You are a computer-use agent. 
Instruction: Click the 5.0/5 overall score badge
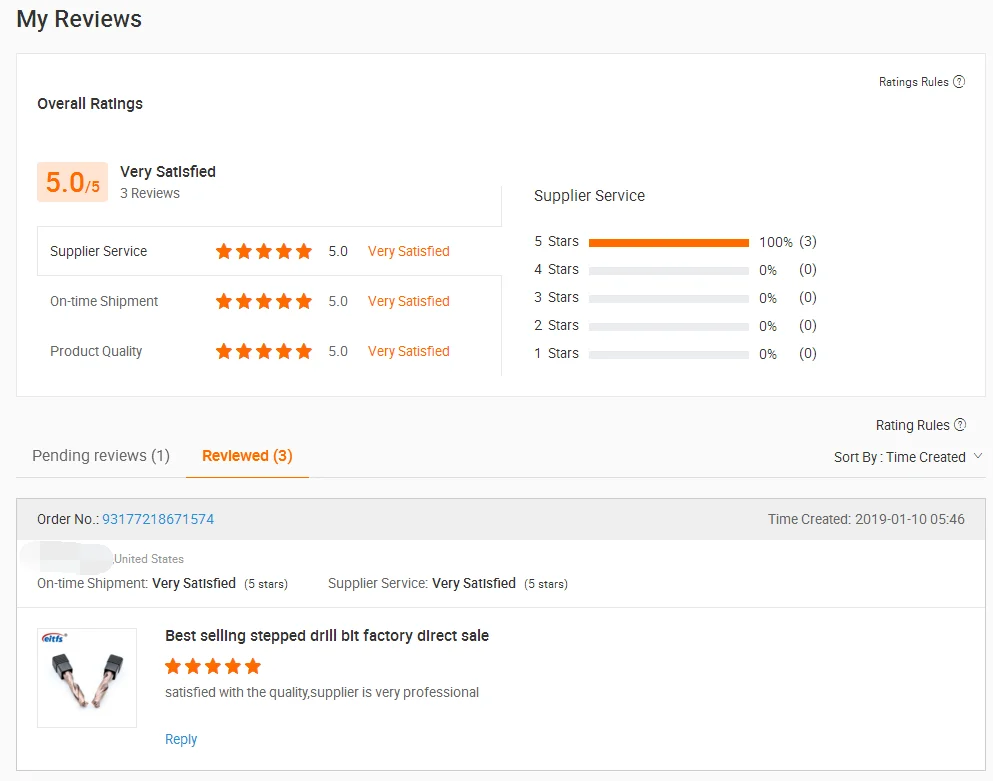click(x=72, y=182)
